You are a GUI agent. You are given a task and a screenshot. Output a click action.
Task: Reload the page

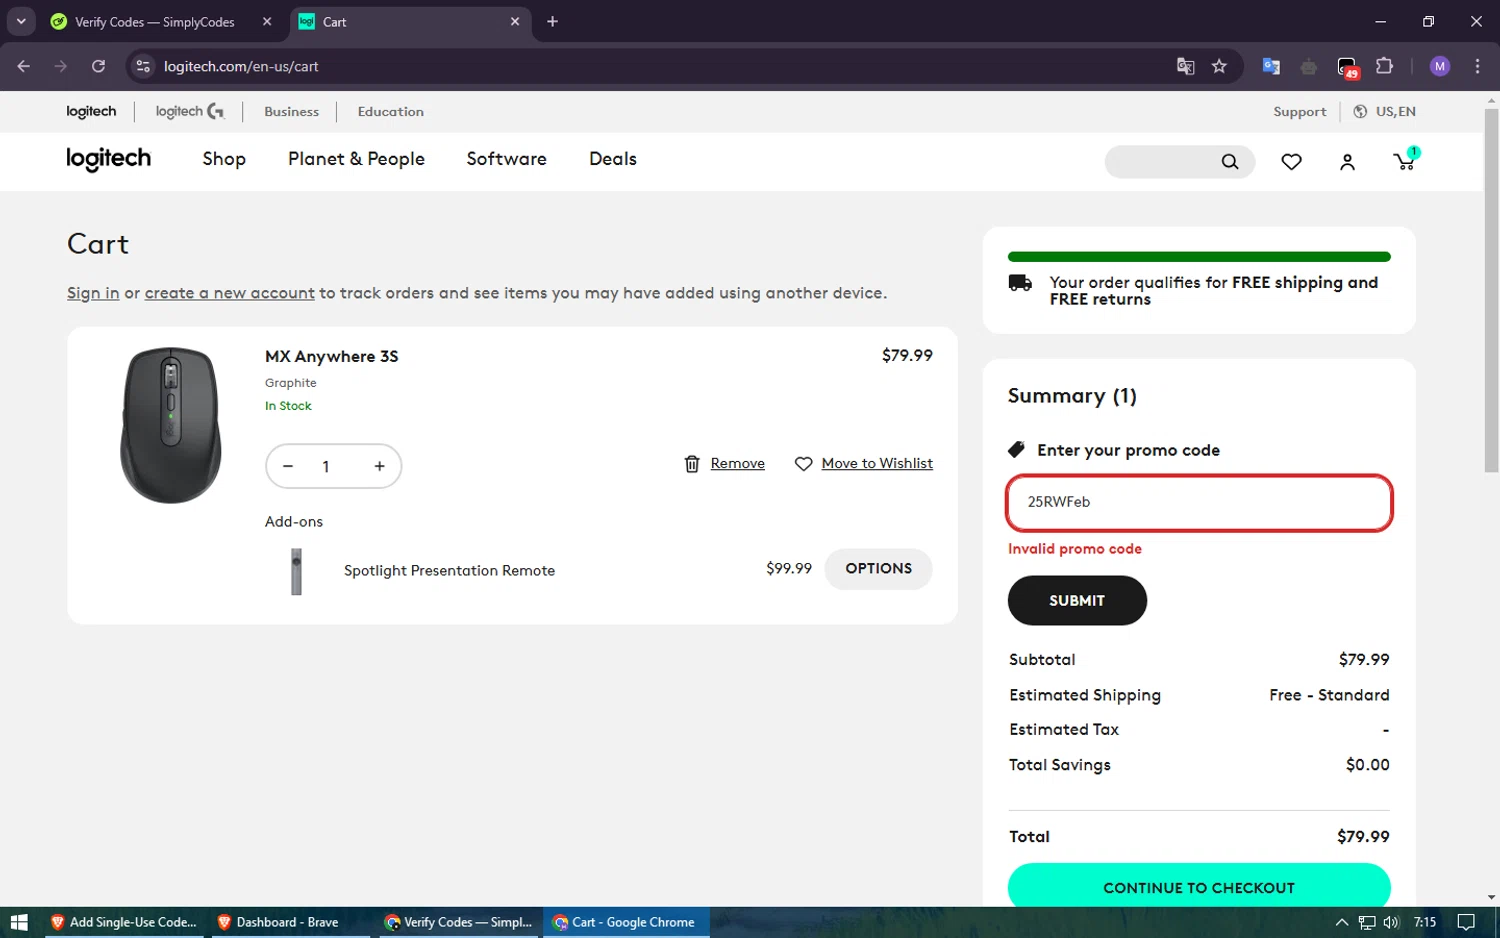[x=98, y=66]
